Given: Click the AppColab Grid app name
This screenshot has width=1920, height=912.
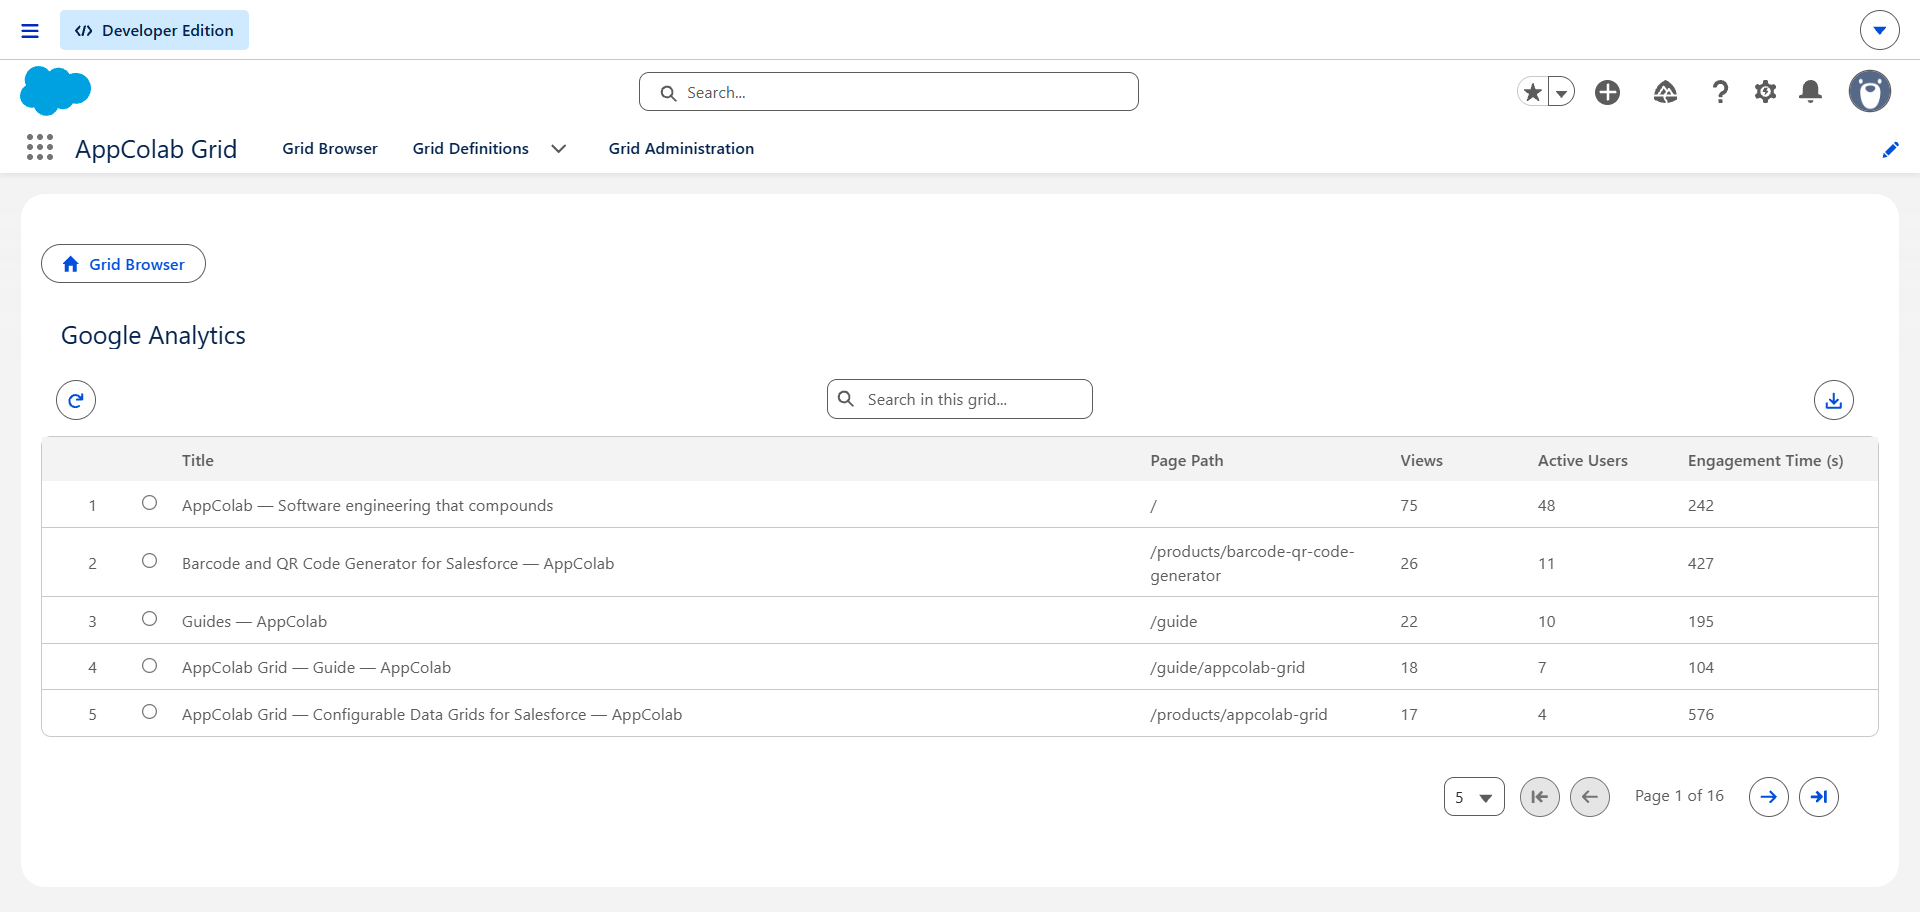Looking at the screenshot, I should coord(156,149).
